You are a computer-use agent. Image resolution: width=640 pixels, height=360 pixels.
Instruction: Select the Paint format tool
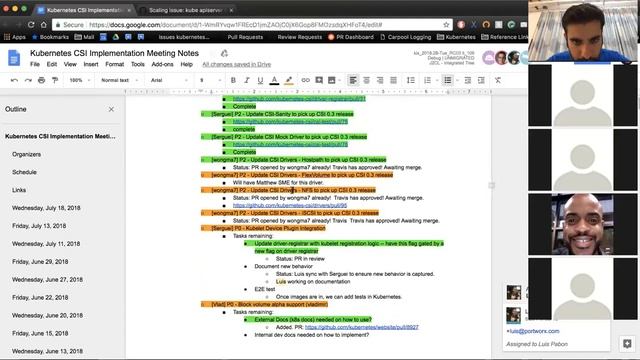click(x=55, y=80)
